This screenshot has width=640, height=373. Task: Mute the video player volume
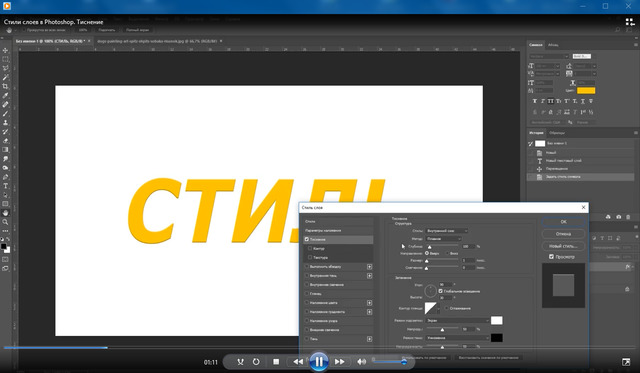[x=361, y=362]
